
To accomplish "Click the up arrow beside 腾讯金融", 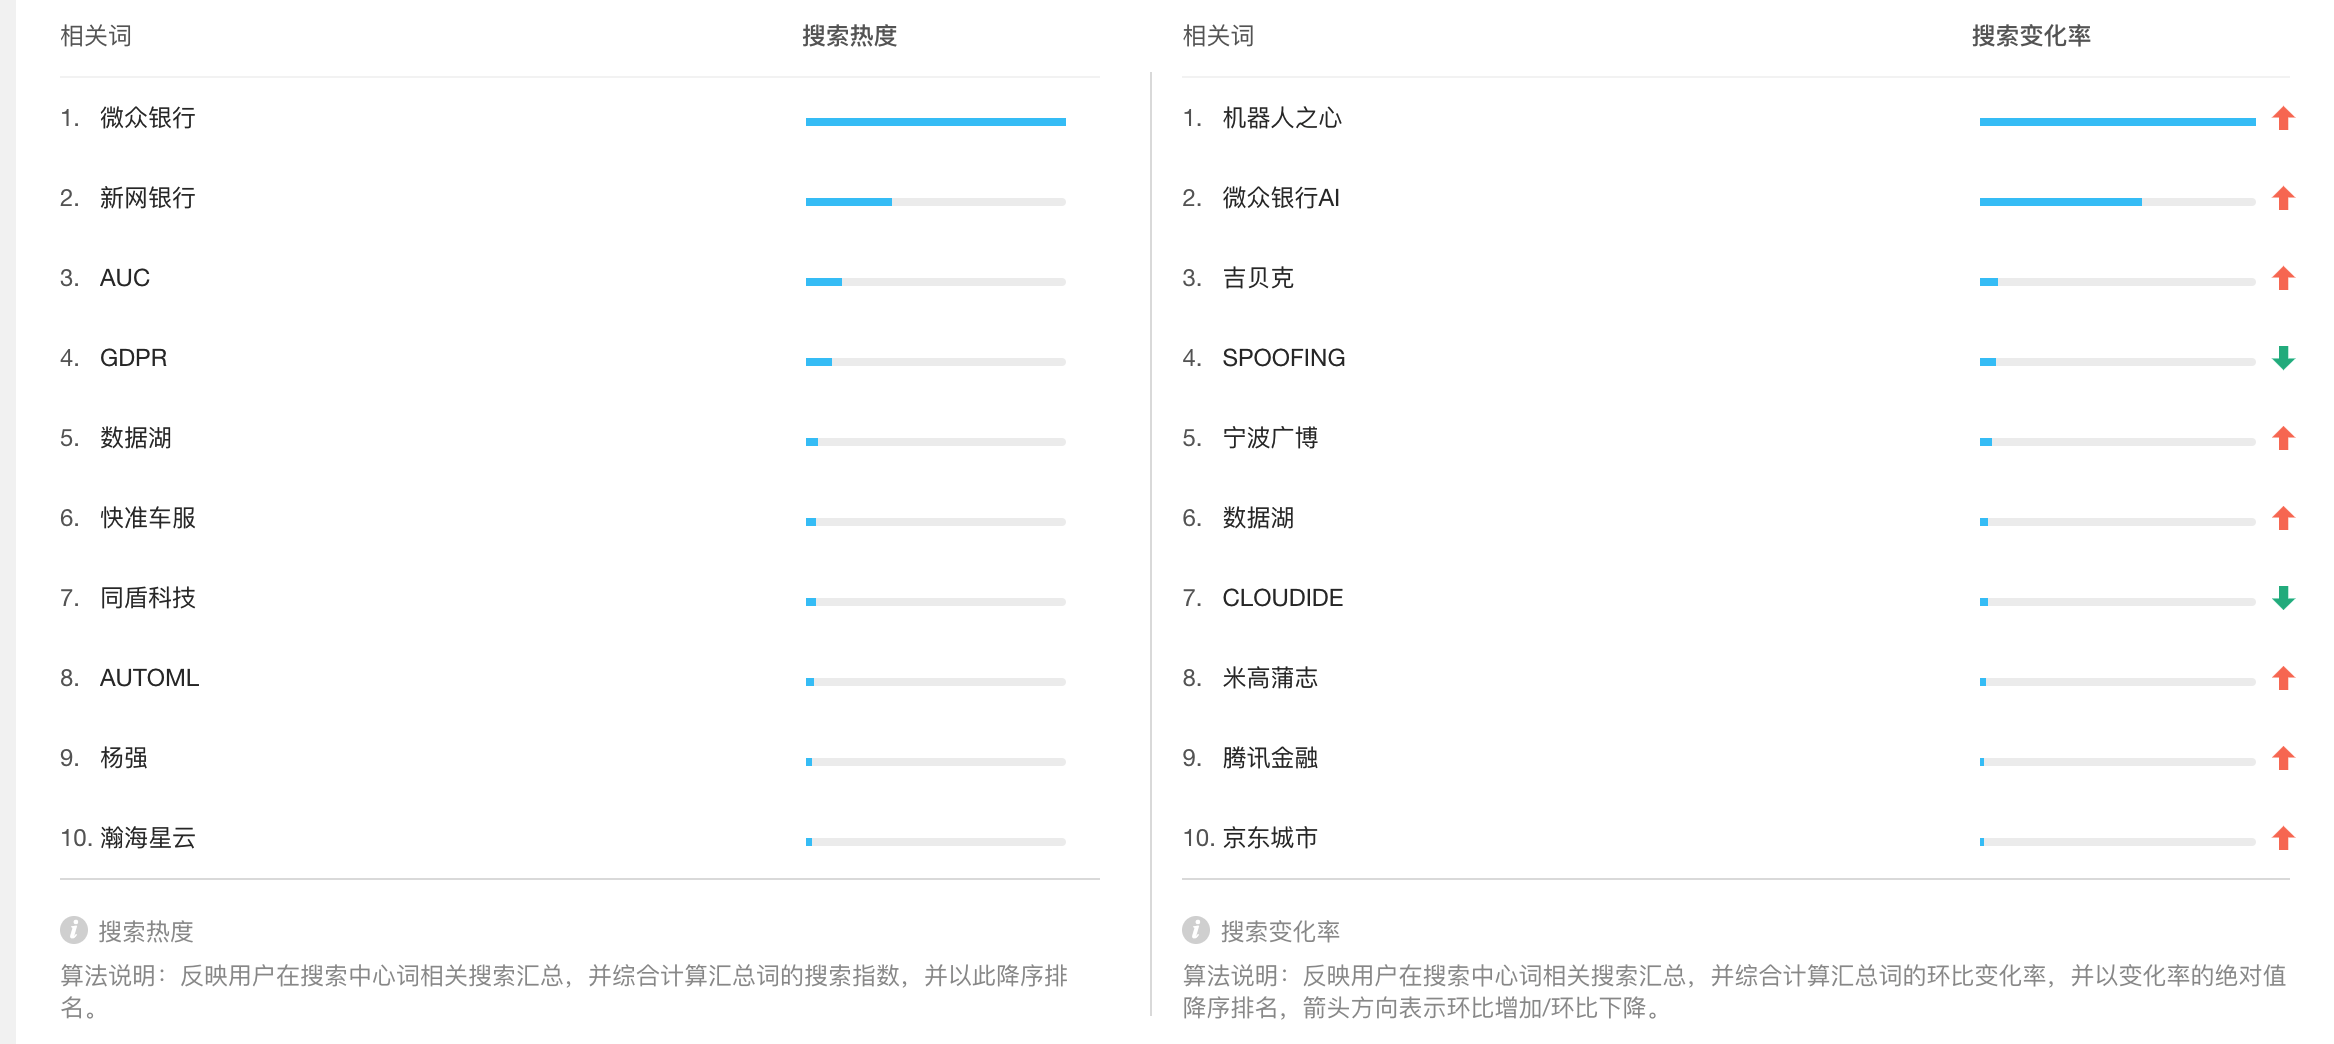I will click(x=2283, y=758).
